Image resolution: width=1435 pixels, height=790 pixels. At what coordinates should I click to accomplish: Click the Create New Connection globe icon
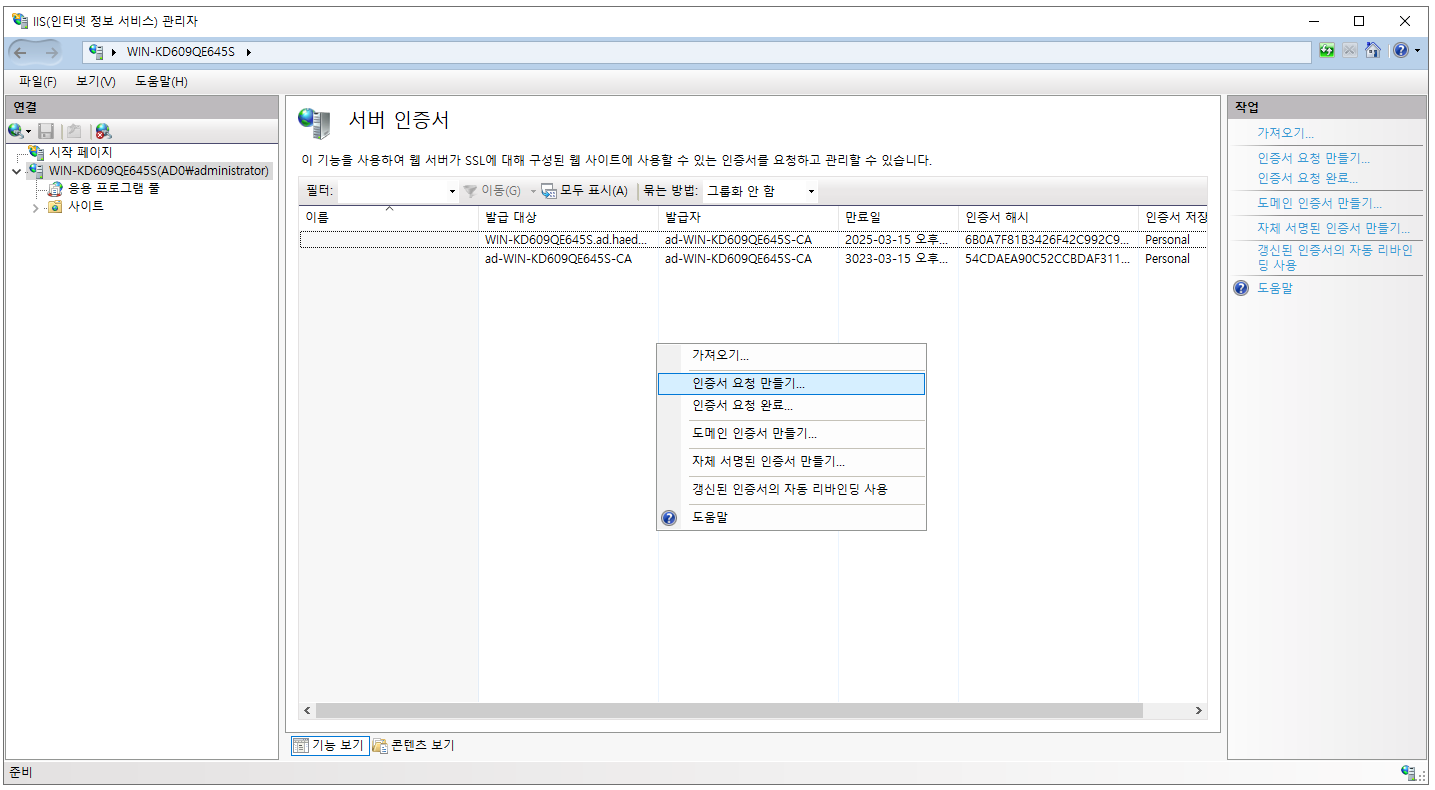pos(16,131)
